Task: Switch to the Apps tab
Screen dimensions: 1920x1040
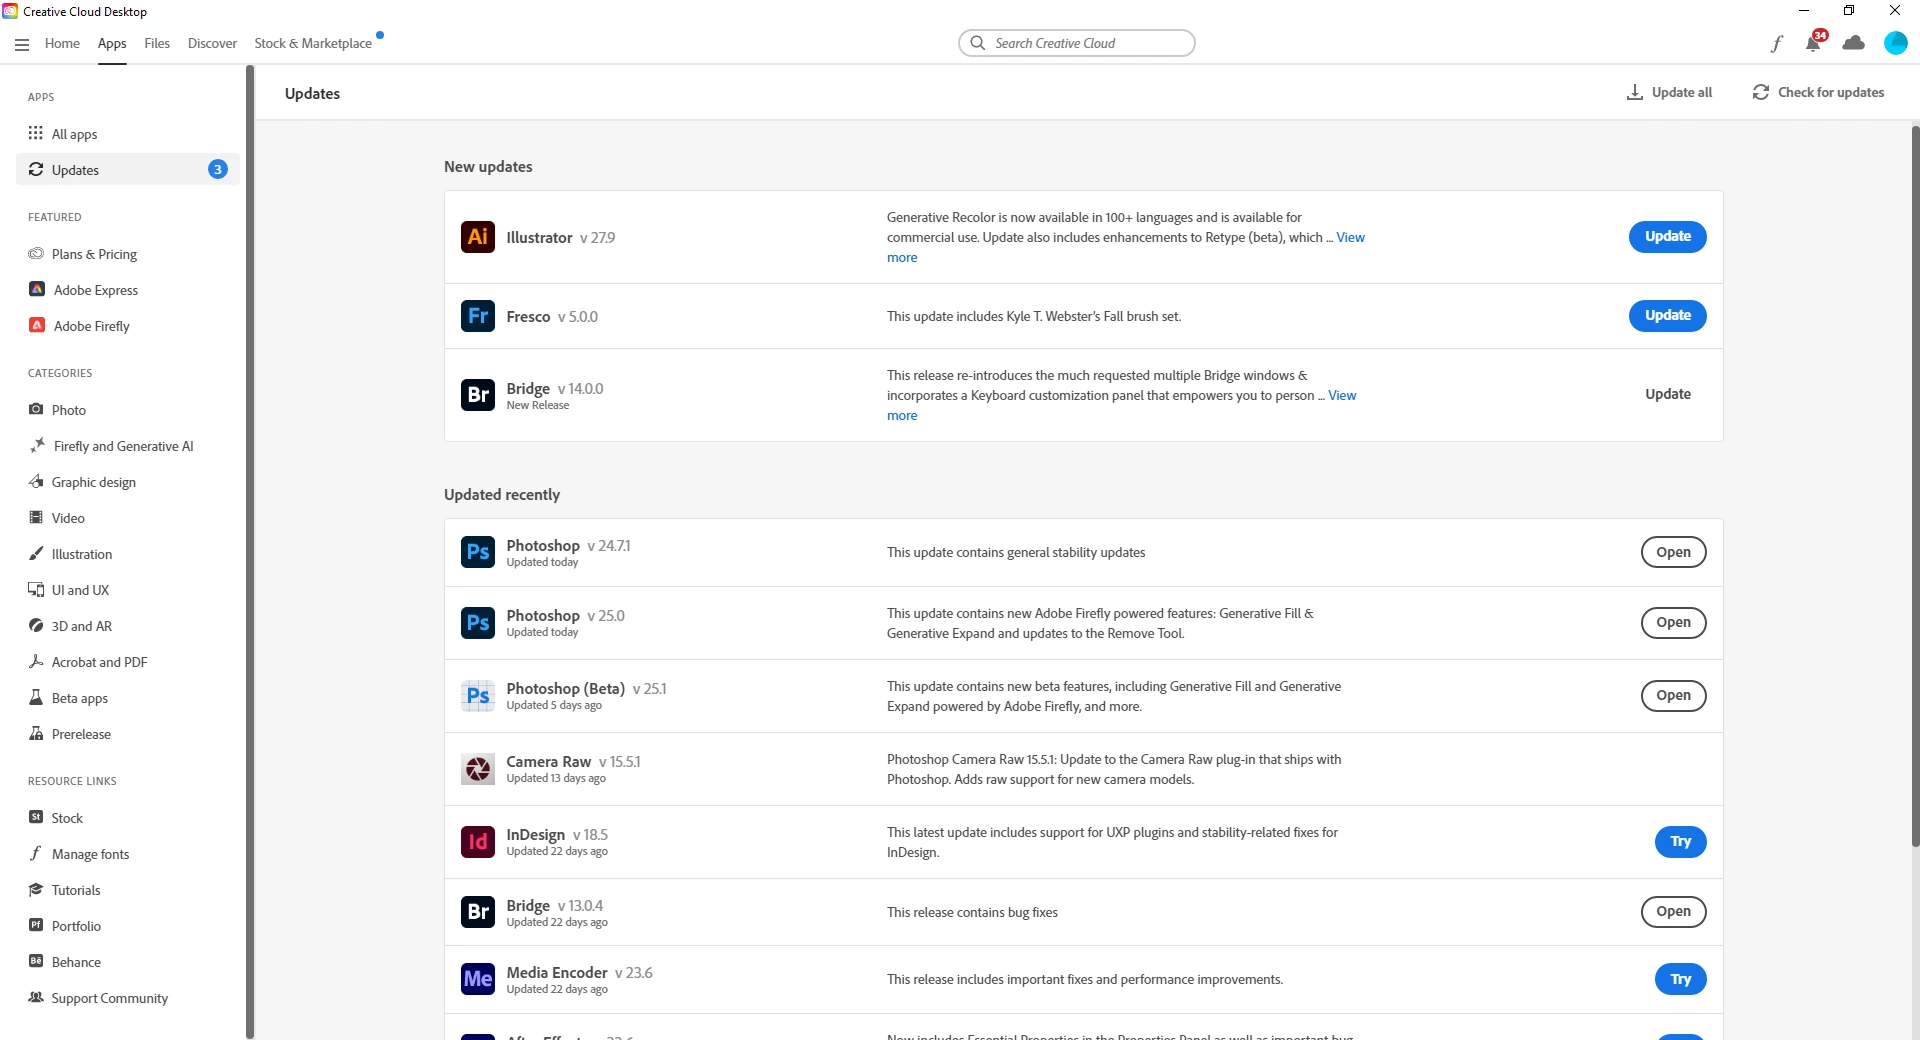Action: [x=112, y=43]
